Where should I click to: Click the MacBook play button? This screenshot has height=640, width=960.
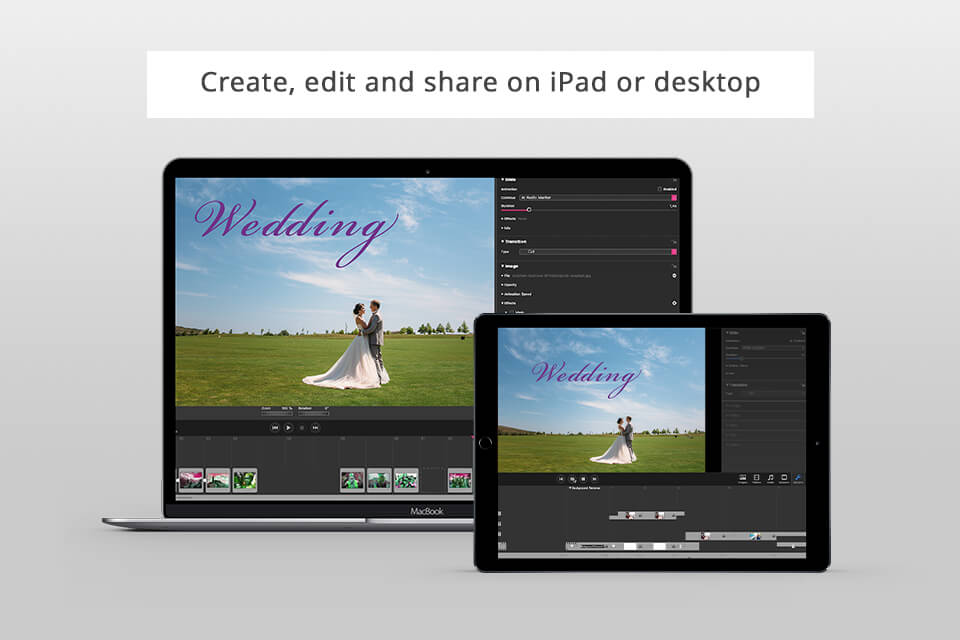[288, 427]
